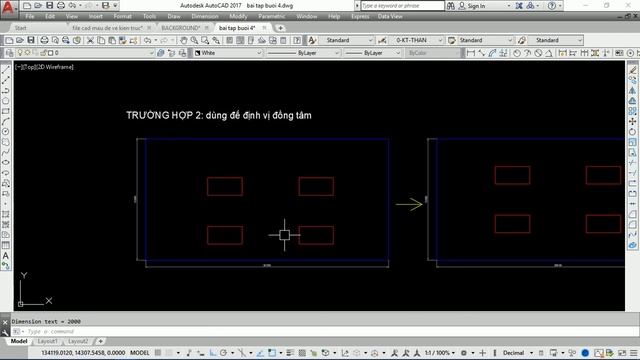Viewport: 640px width, 360px height.
Task: Click the Linear dimension icon
Action: pos(471,53)
